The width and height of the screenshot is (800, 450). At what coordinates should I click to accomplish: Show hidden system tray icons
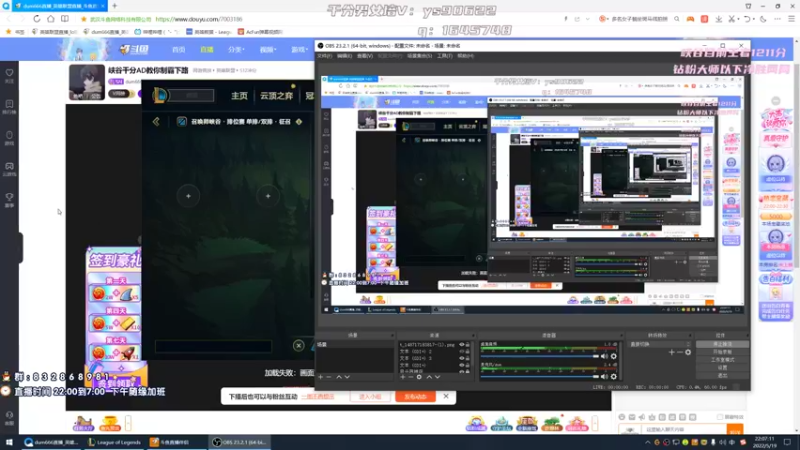click(x=647, y=442)
